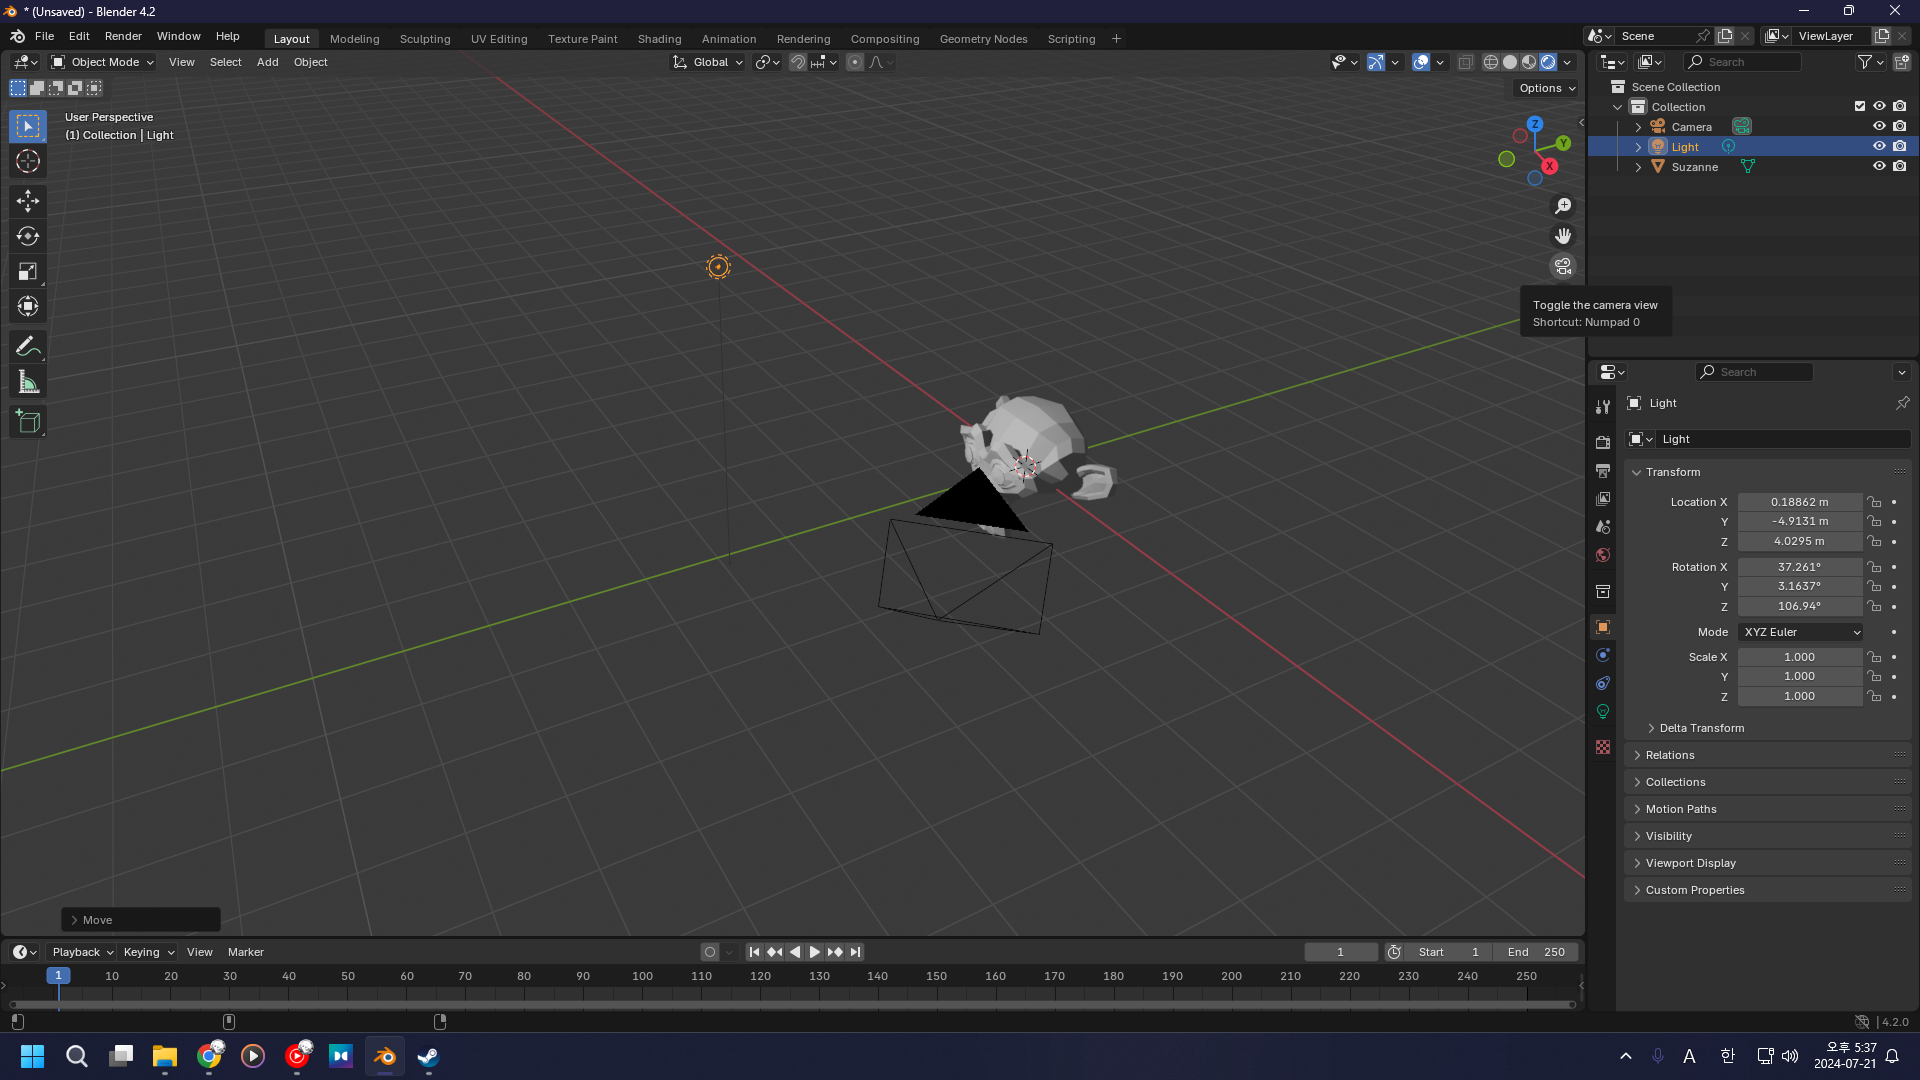Screen dimensions: 1920x1080
Task: Toggle Camera visibility eye icon
Action: click(x=1879, y=127)
